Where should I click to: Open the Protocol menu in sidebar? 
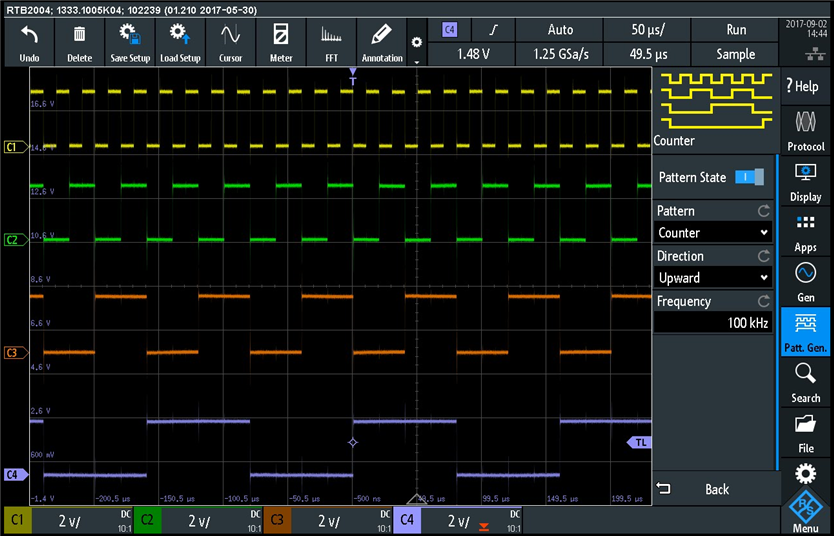click(x=805, y=131)
